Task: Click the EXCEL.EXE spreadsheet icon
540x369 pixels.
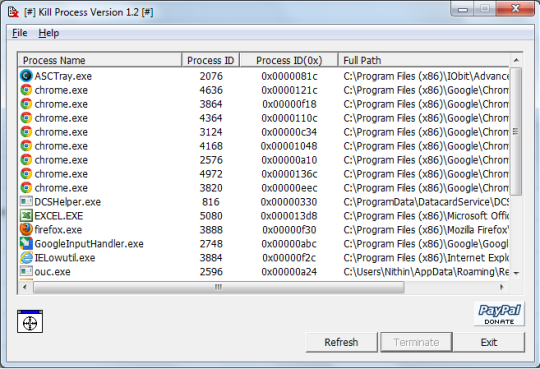Action: pyautogui.click(x=26, y=216)
